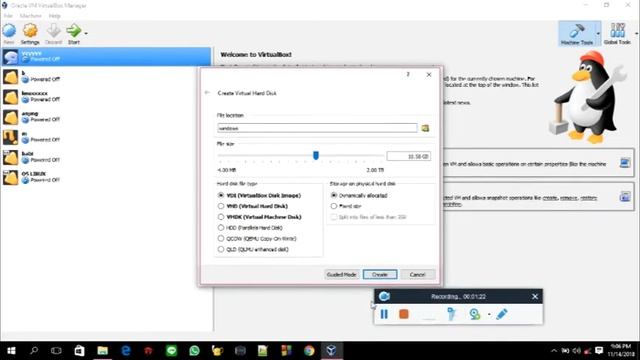
Task: Click the New machine toolbar icon
Action: coord(9,31)
